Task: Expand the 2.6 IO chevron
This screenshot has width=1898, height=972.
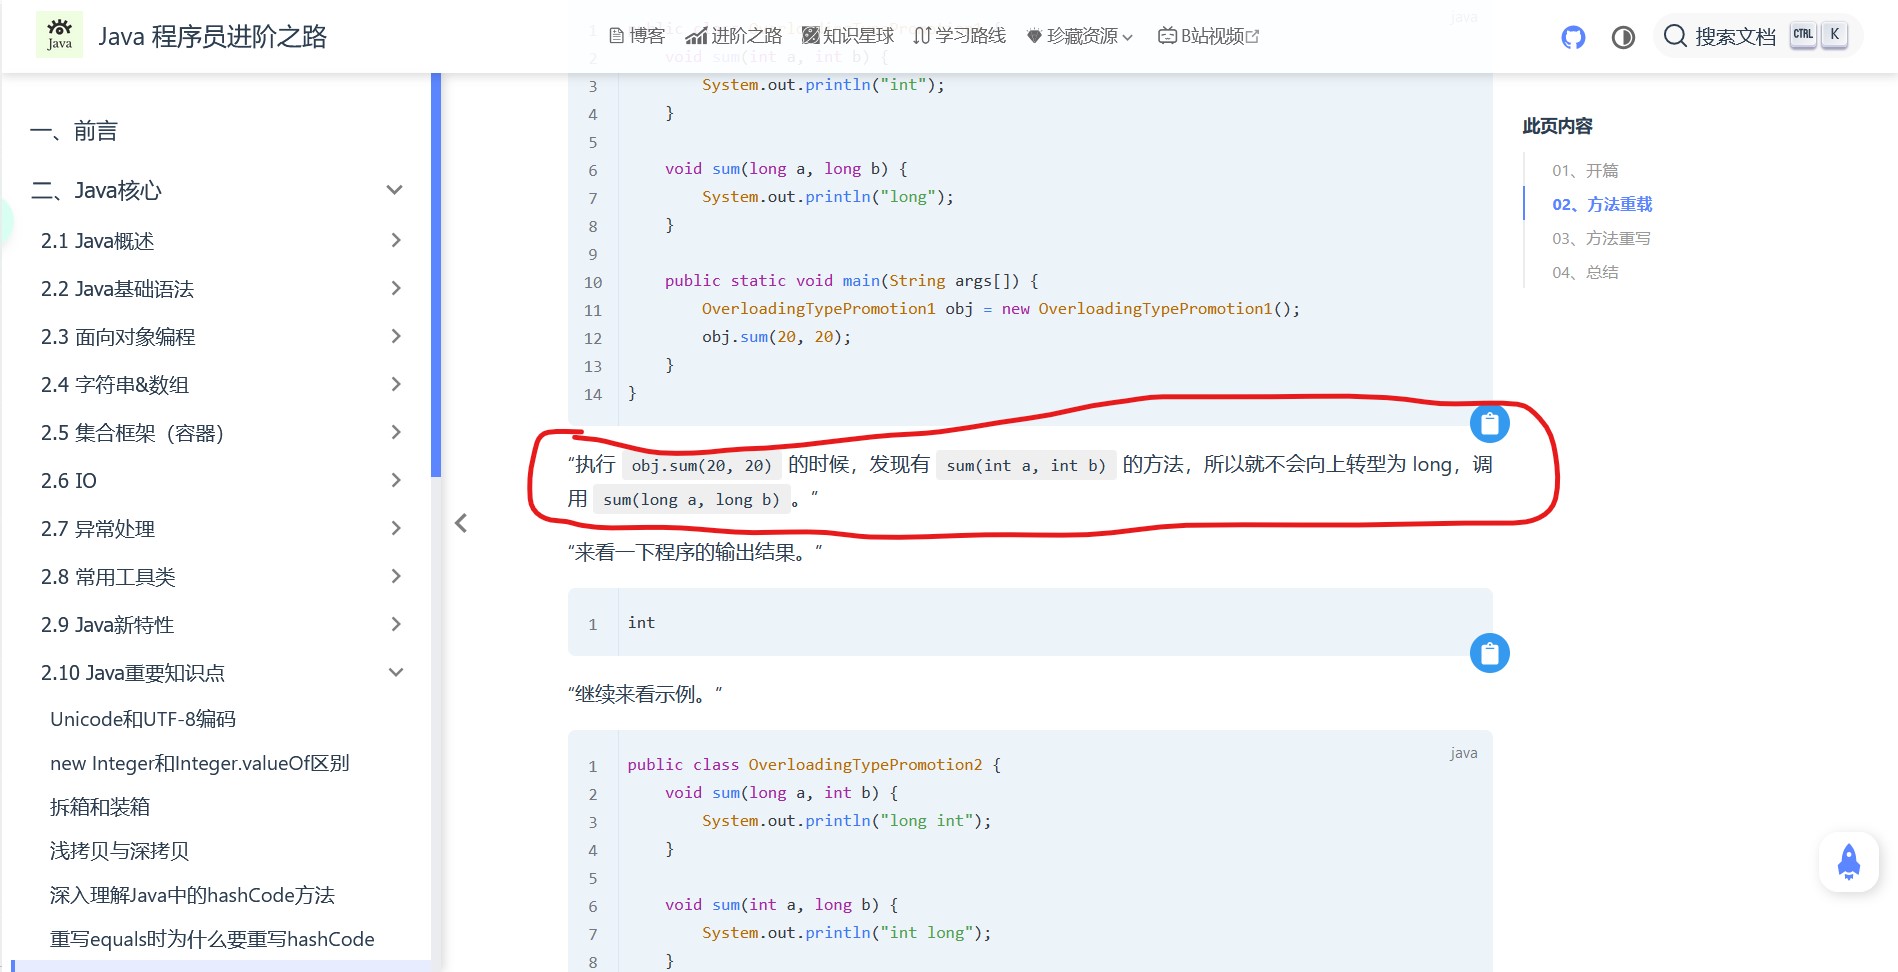Action: tap(396, 480)
